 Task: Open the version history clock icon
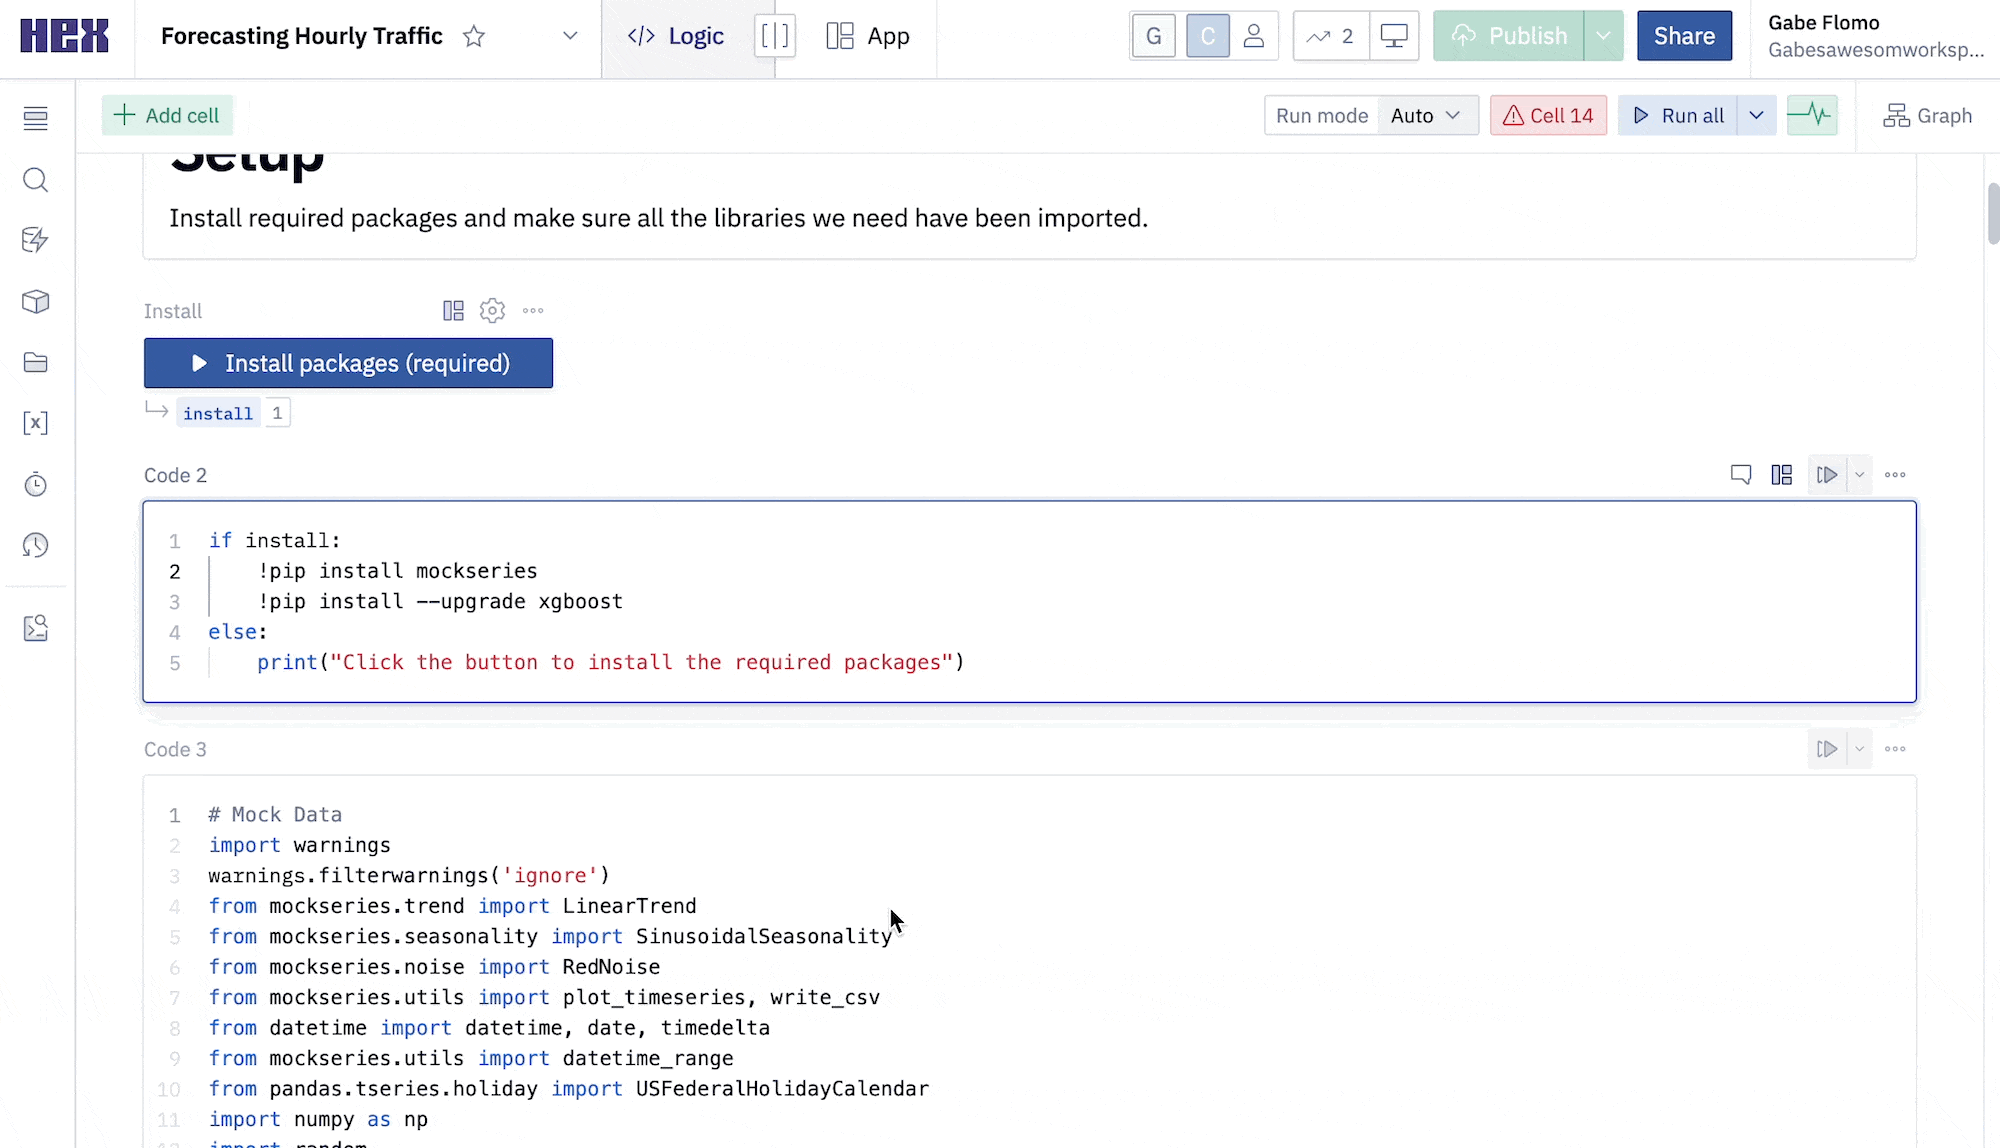[36, 545]
